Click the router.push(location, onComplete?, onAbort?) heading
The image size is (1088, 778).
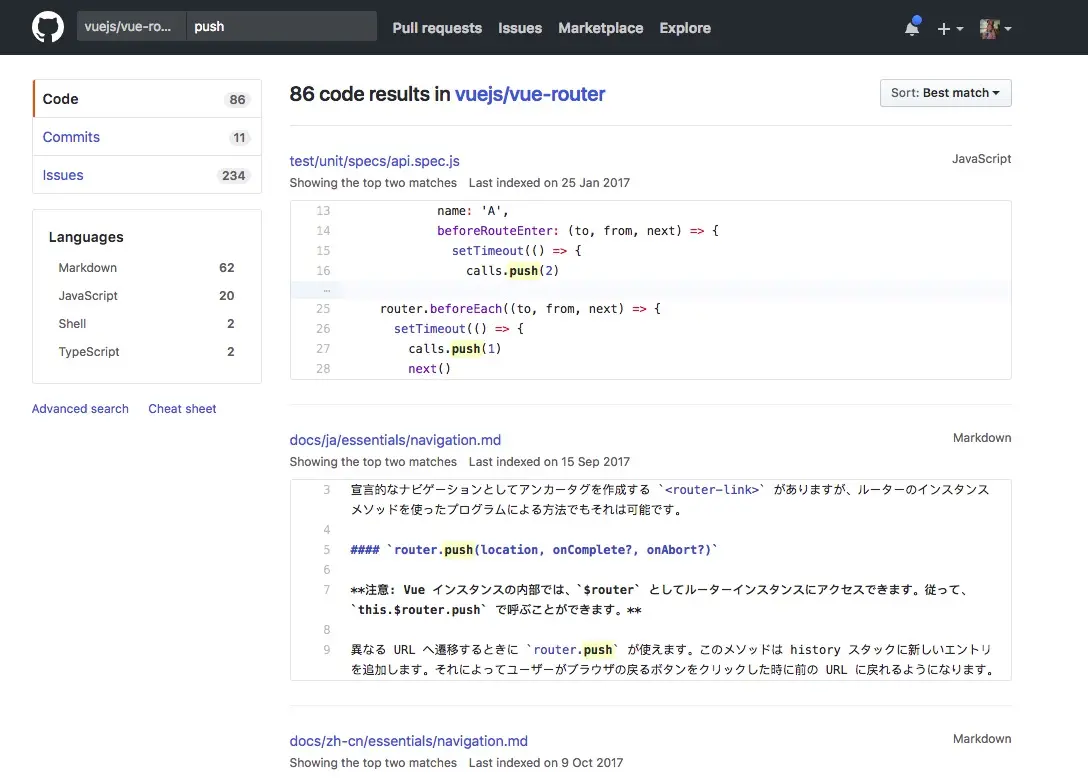[x=534, y=550]
